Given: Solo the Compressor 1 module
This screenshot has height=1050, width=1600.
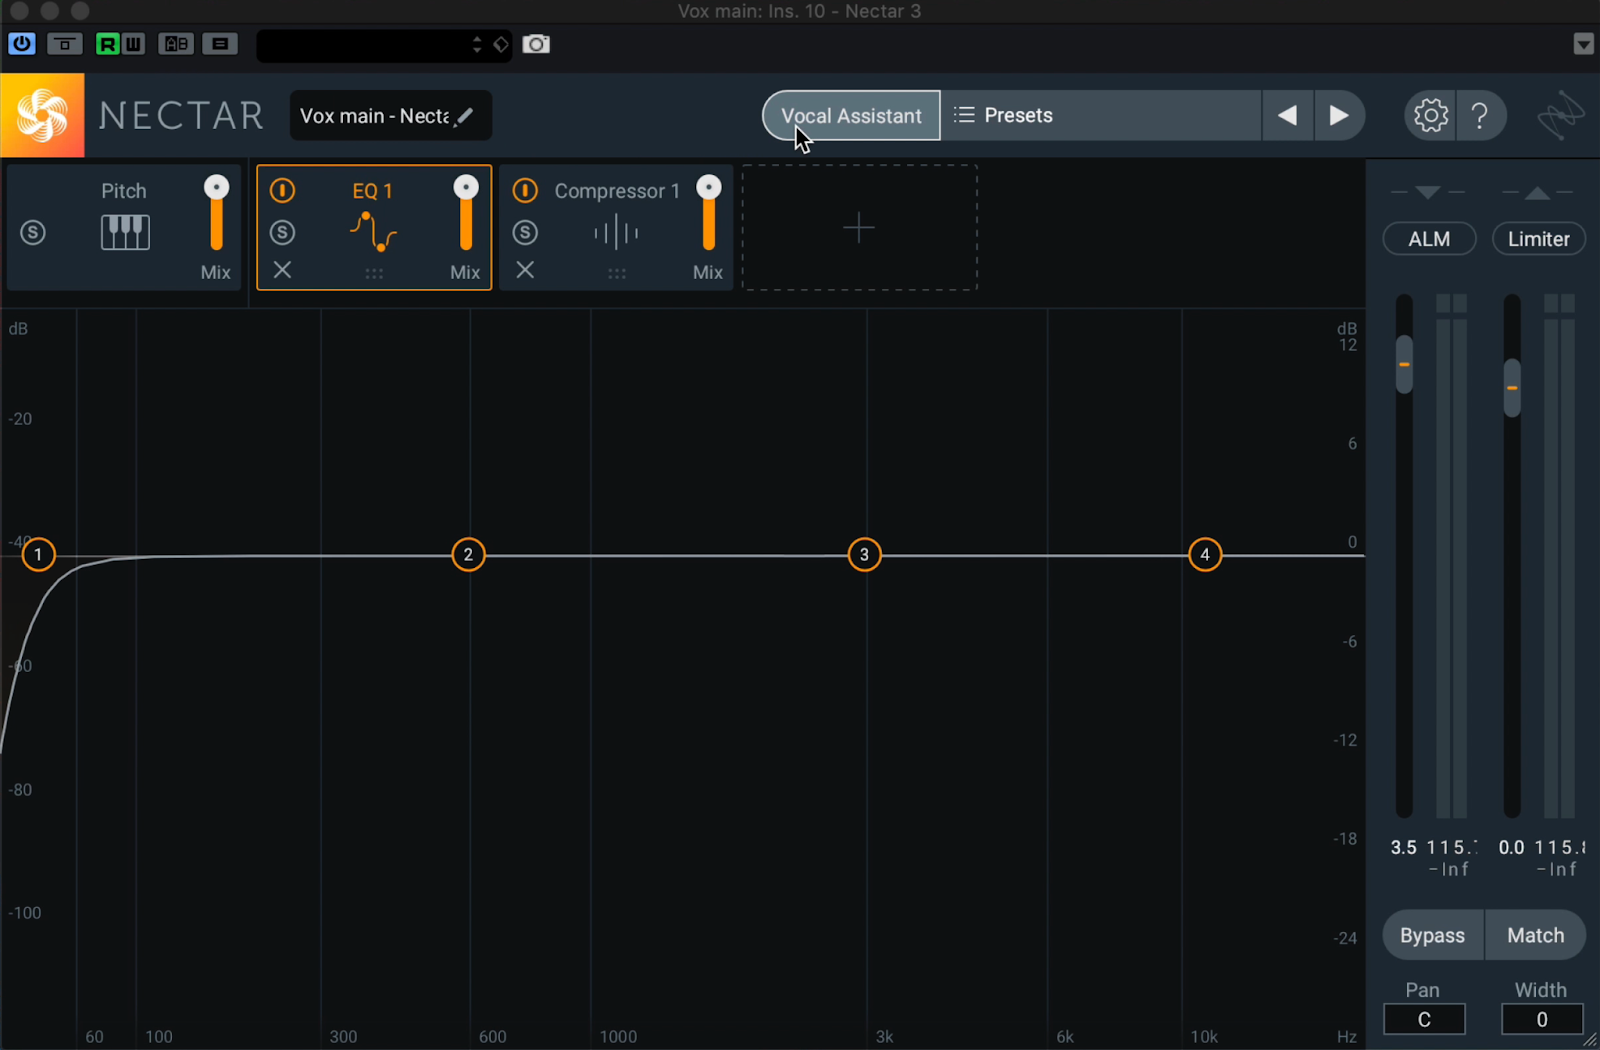Looking at the screenshot, I should point(525,232).
